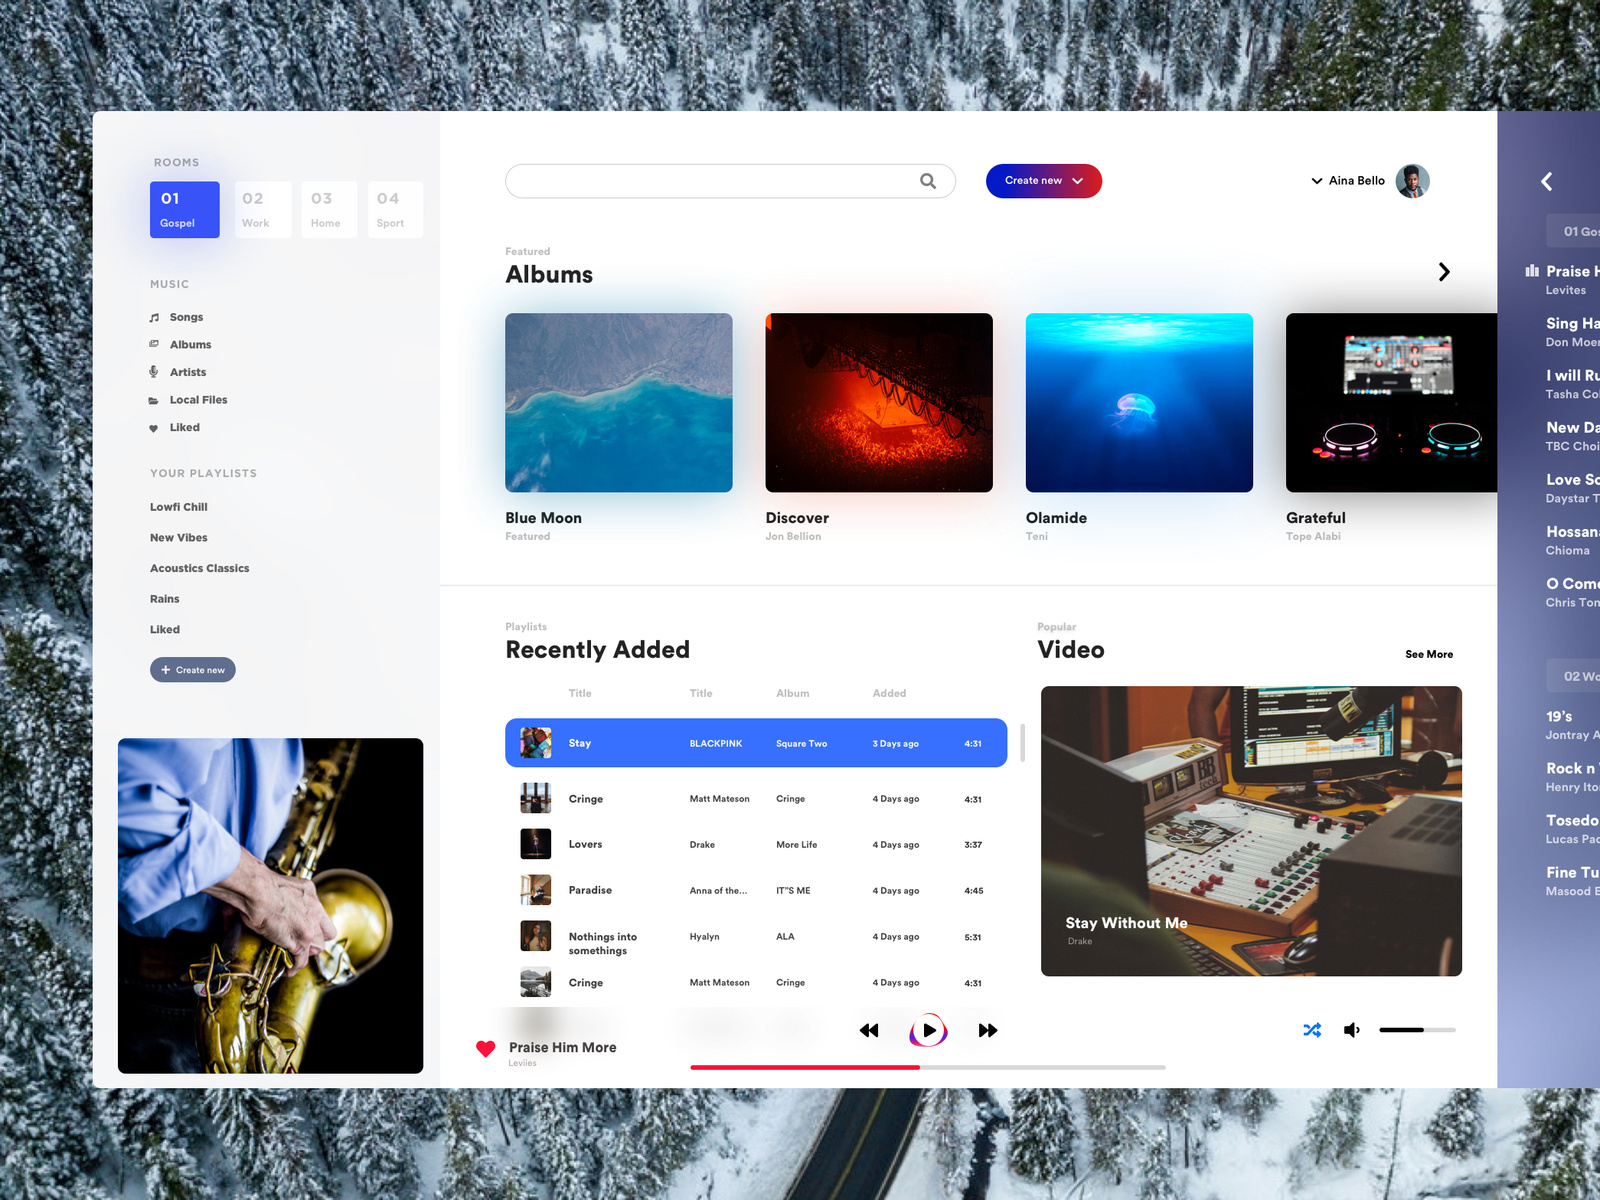
Task: Open the Blue Moon album thumbnail
Action: 618,402
